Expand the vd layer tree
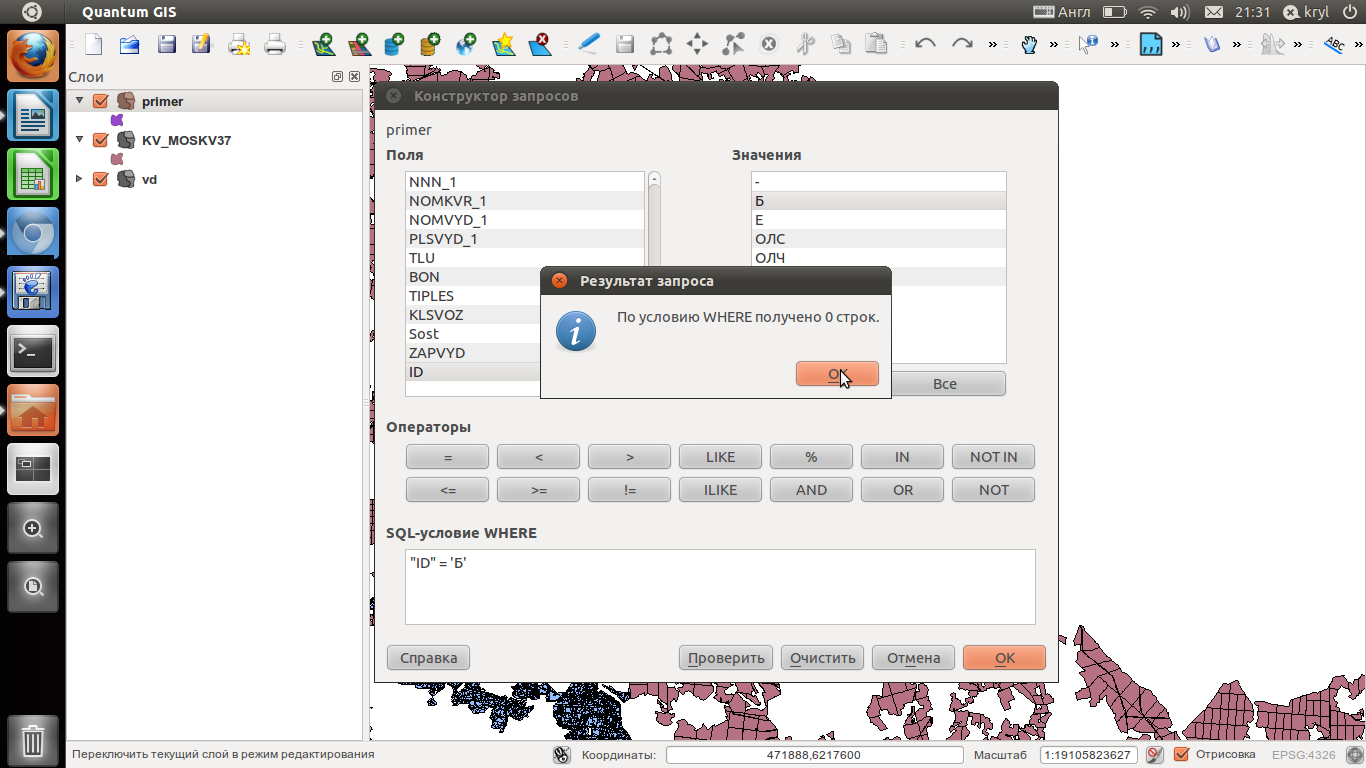The image size is (1366, 768). pos(80,179)
